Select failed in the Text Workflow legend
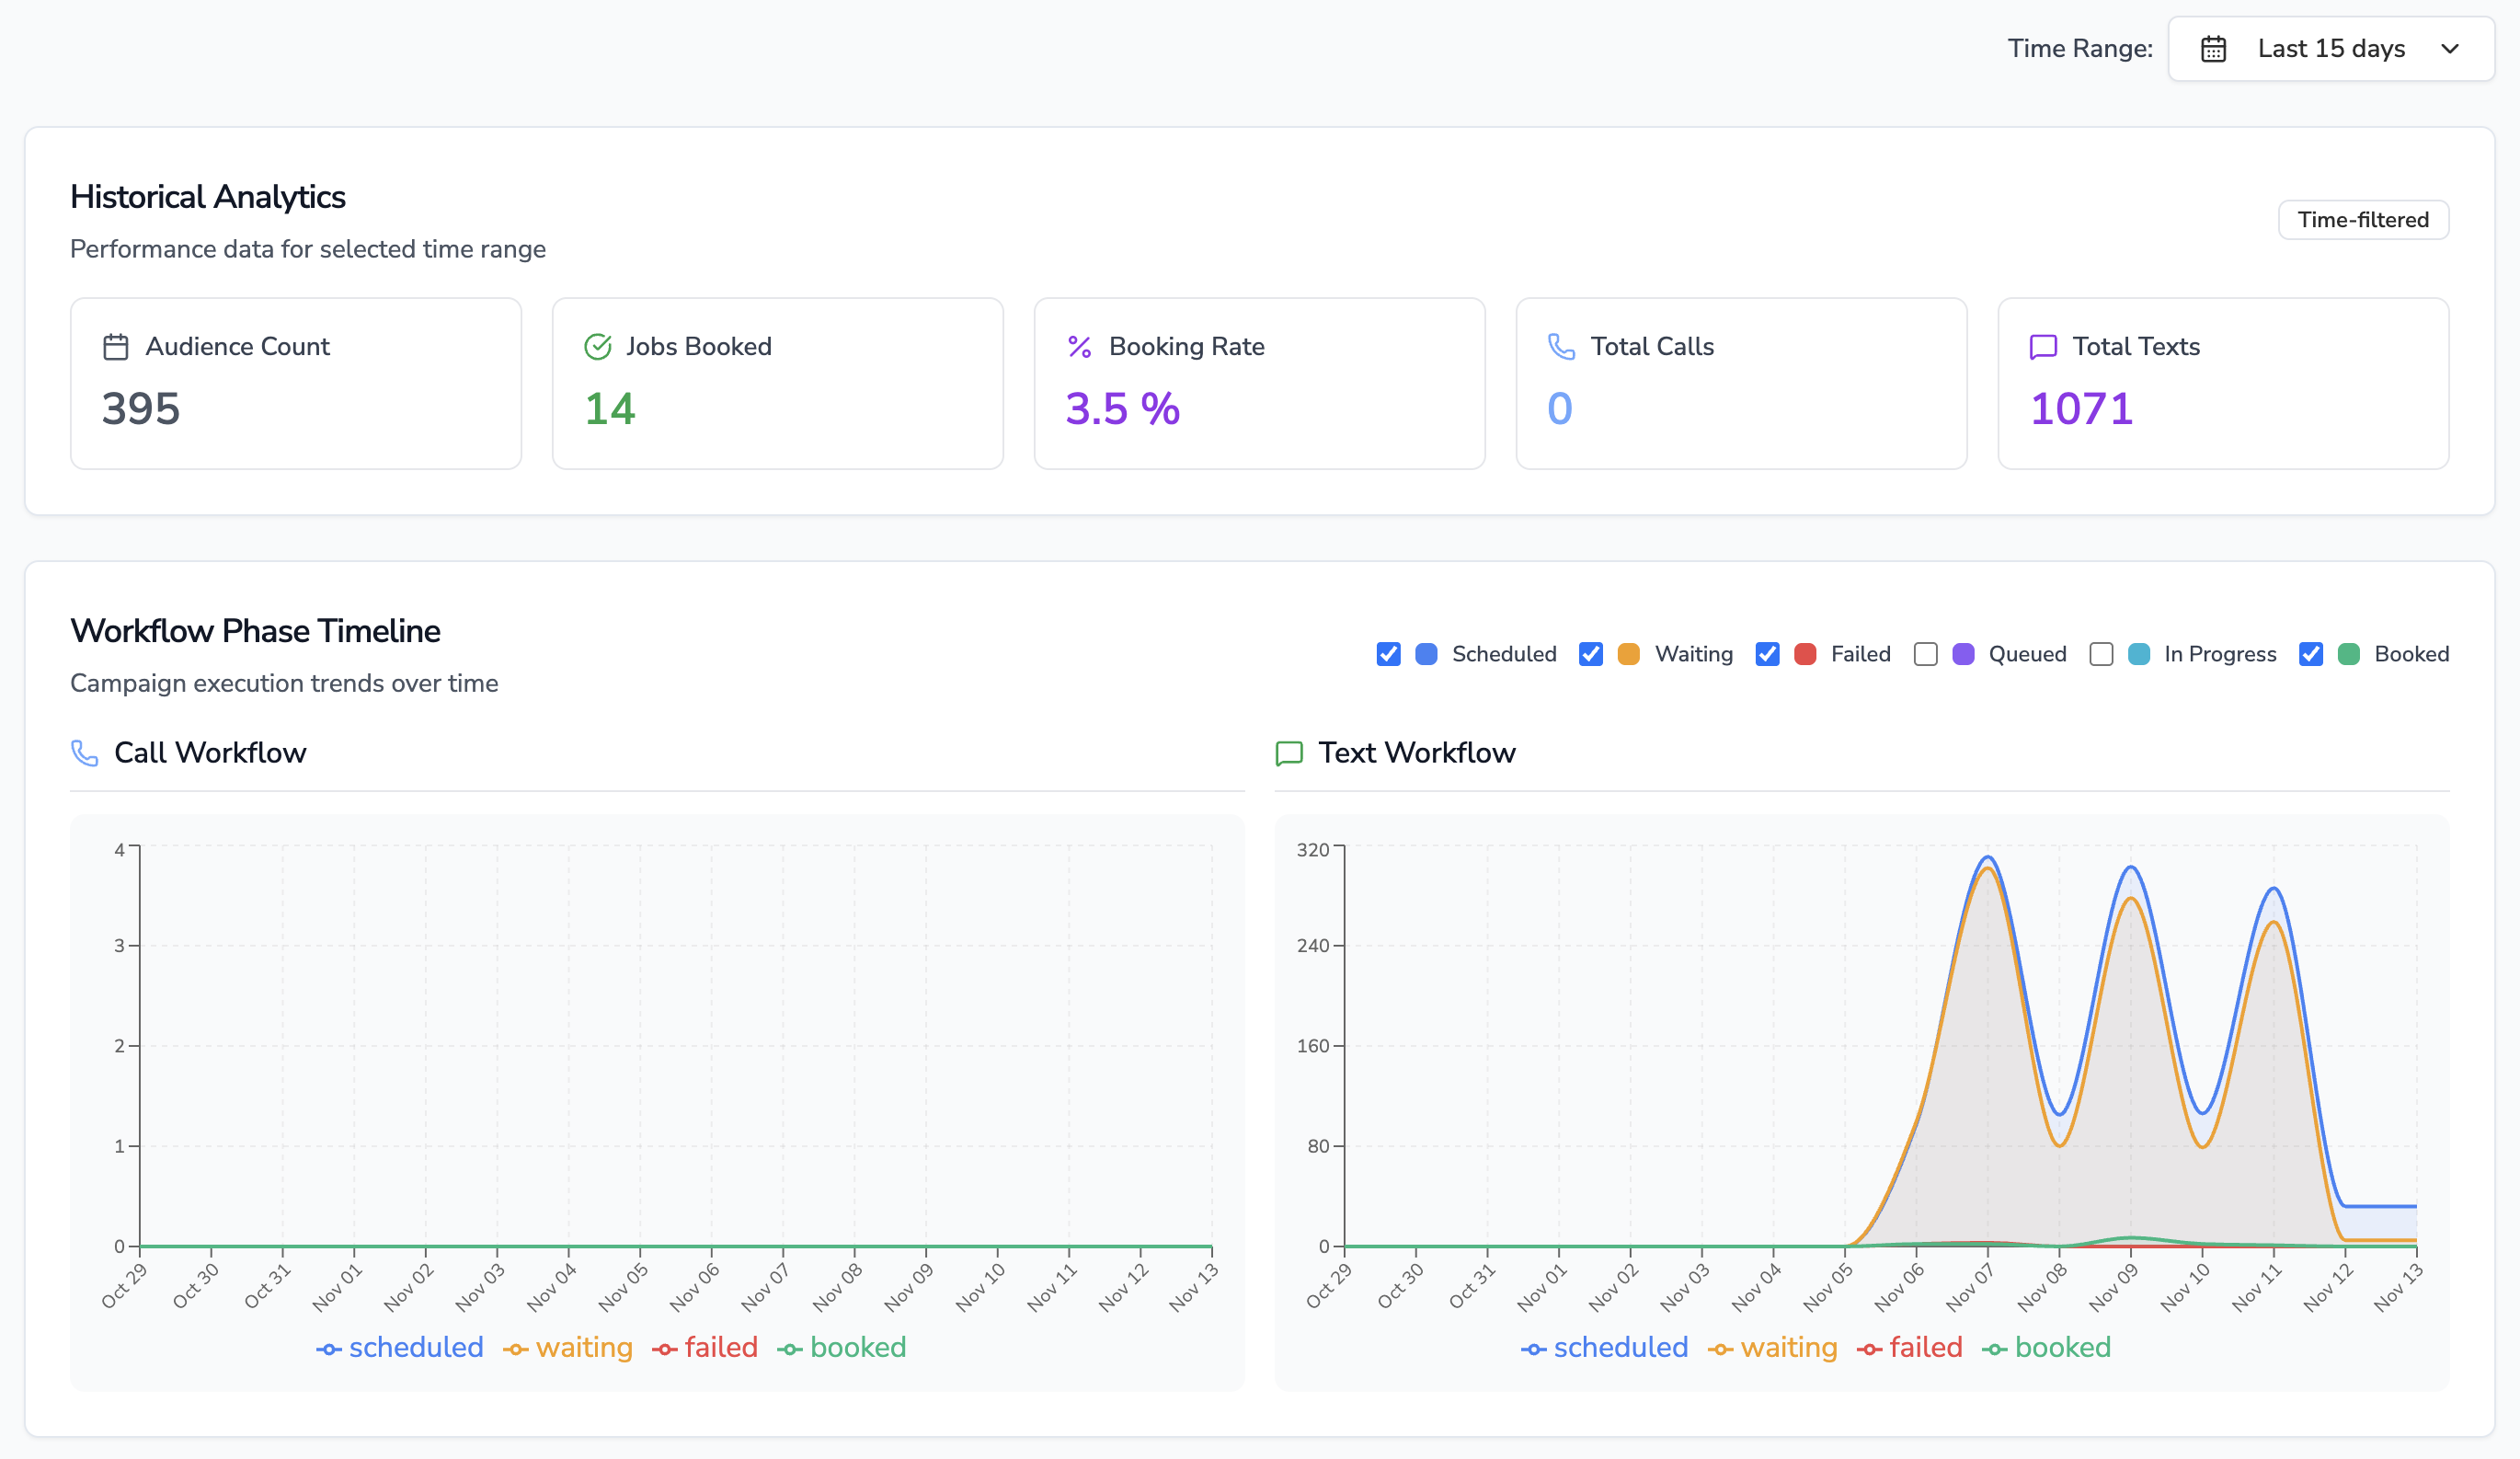This screenshot has height=1459, width=2520. coord(1926,1347)
